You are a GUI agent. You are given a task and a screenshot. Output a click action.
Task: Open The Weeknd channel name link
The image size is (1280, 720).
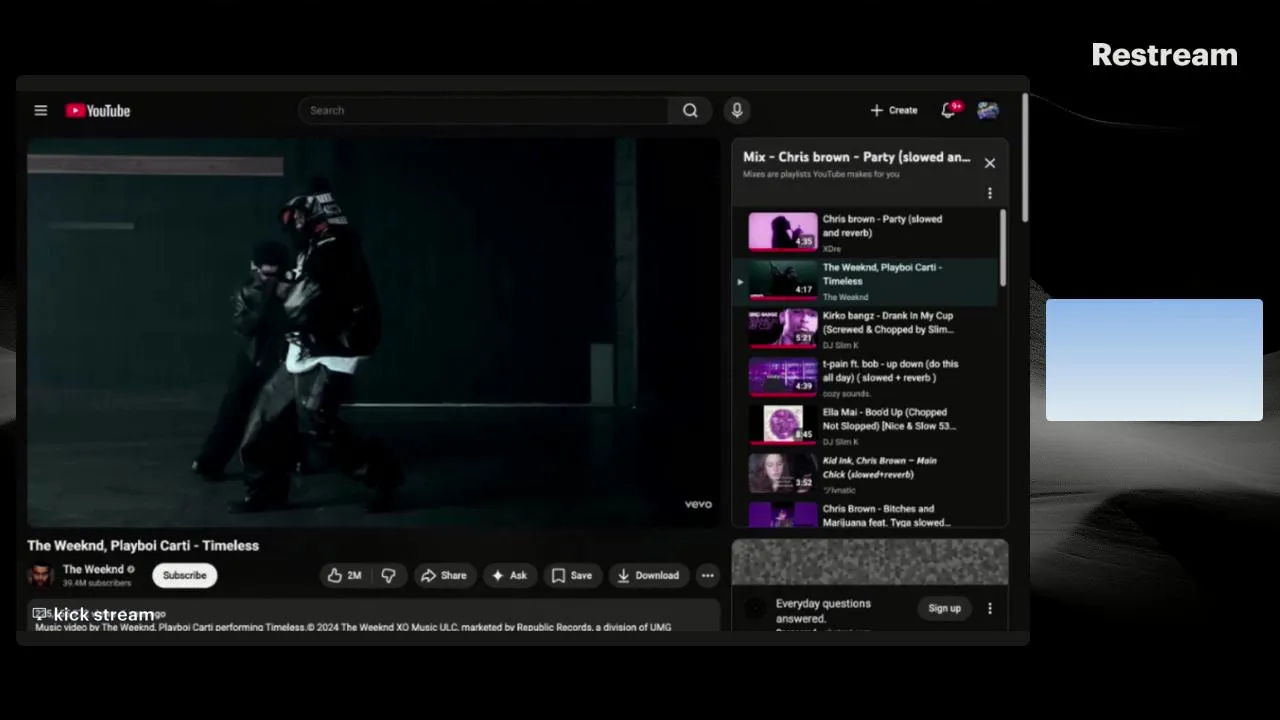coord(93,569)
